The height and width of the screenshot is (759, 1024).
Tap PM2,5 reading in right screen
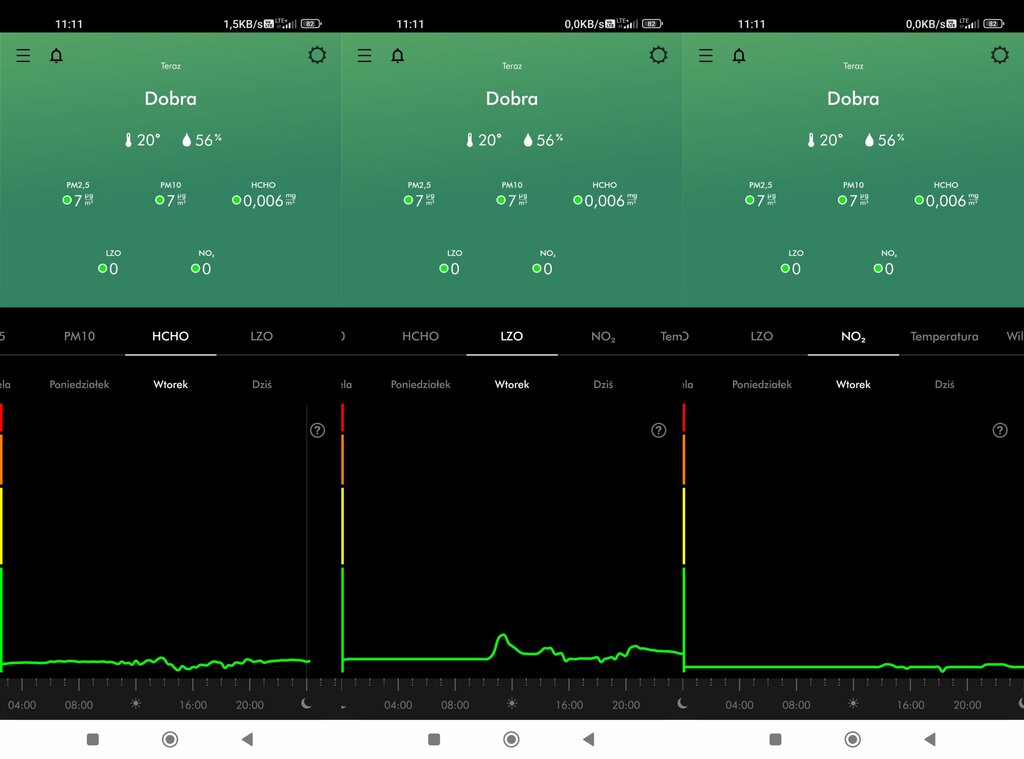(761, 195)
